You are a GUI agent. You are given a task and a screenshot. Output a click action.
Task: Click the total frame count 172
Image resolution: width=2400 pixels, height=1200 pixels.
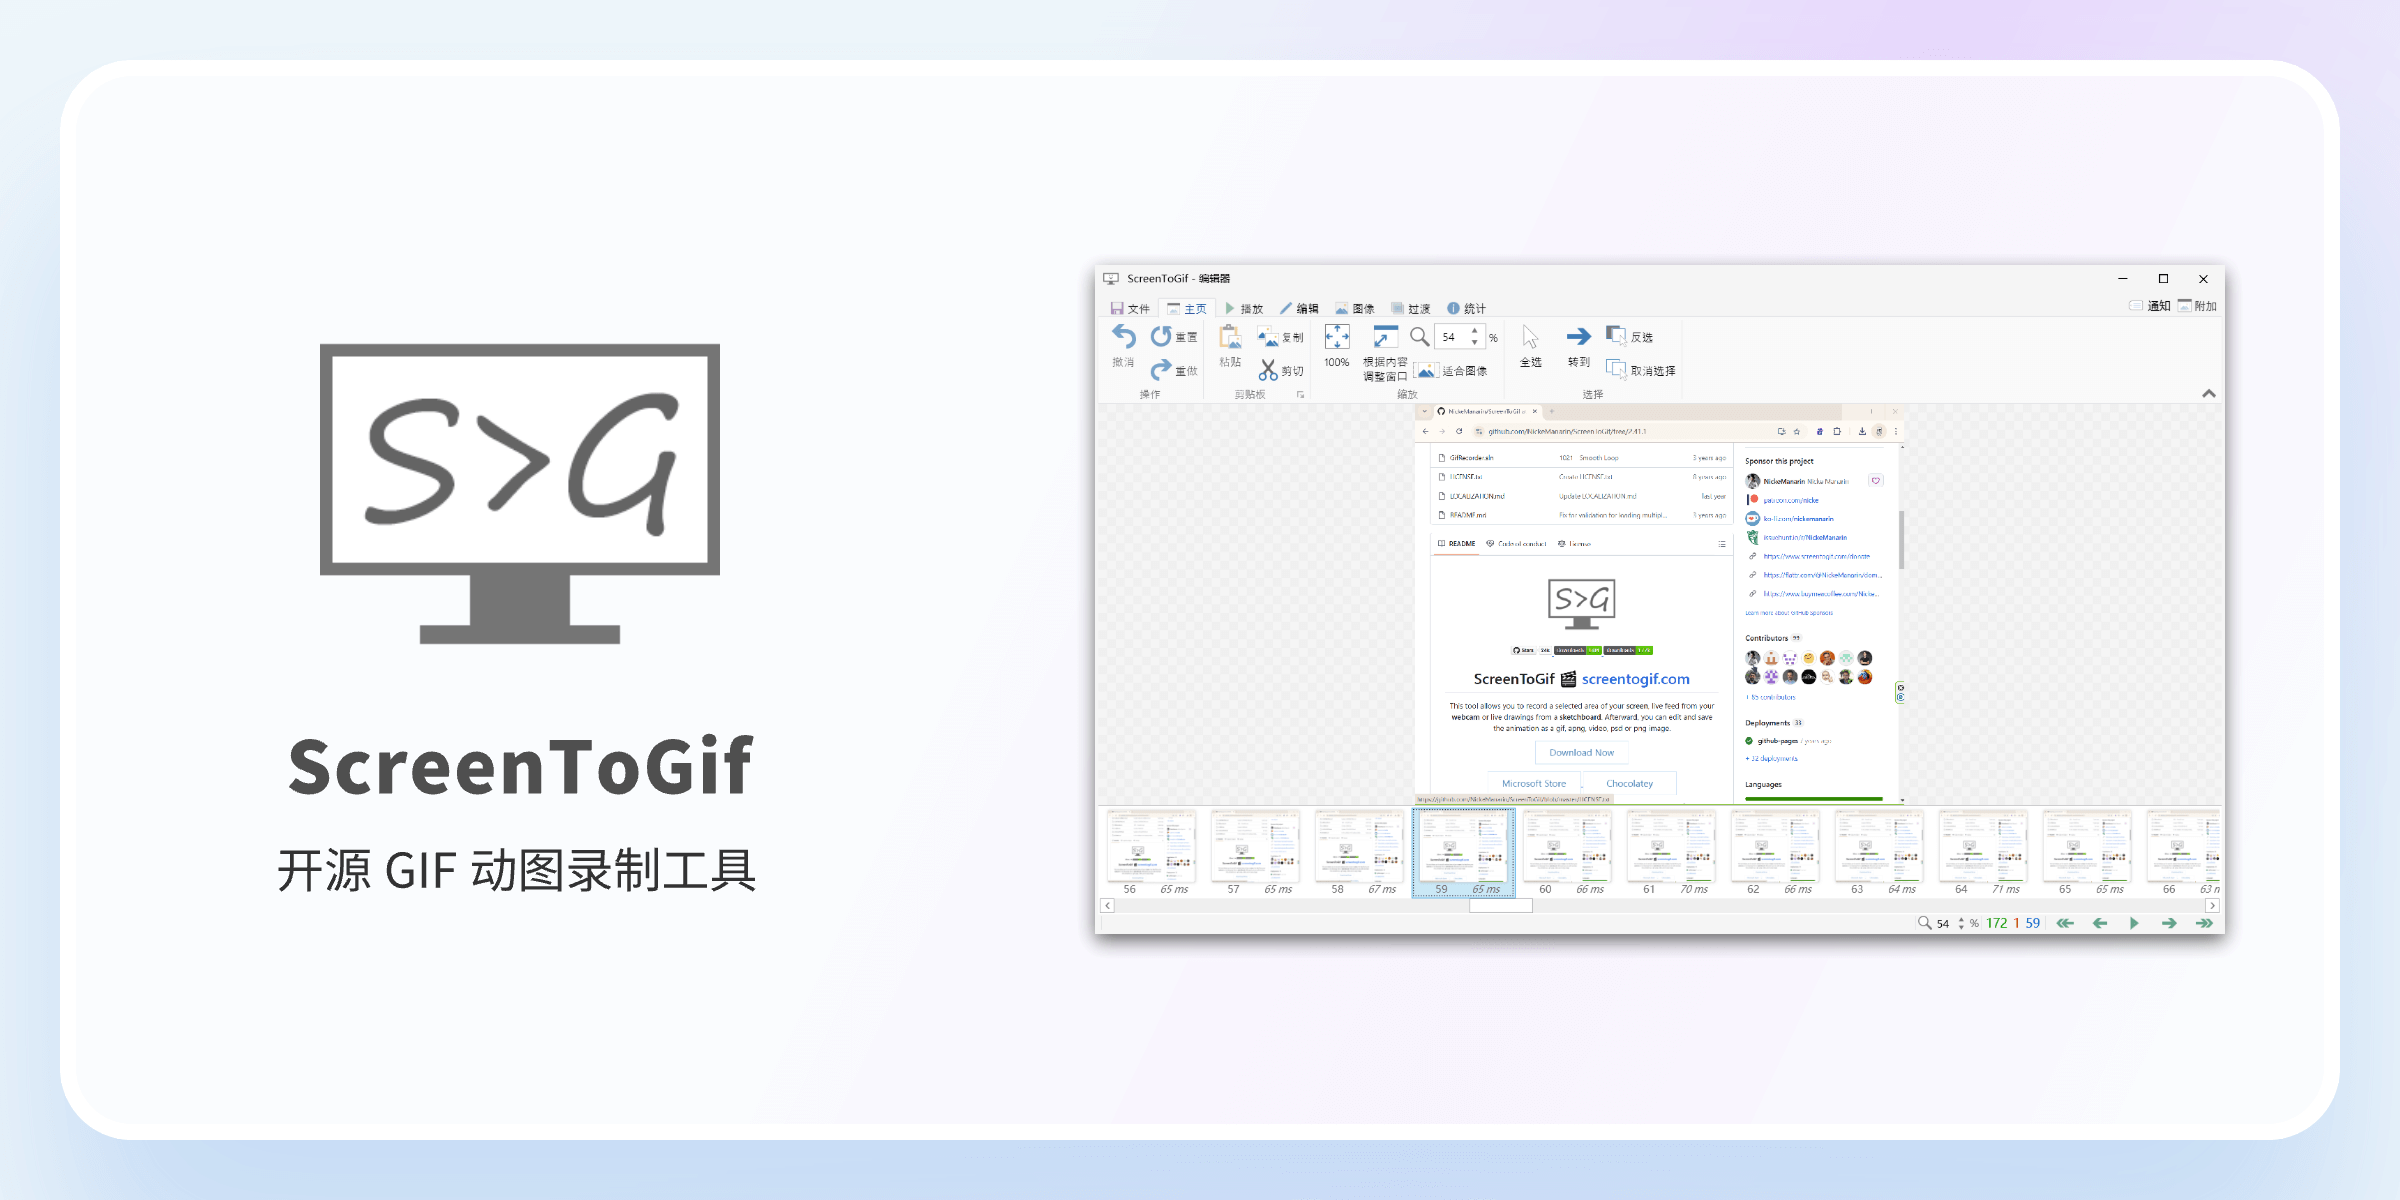click(x=1996, y=923)
